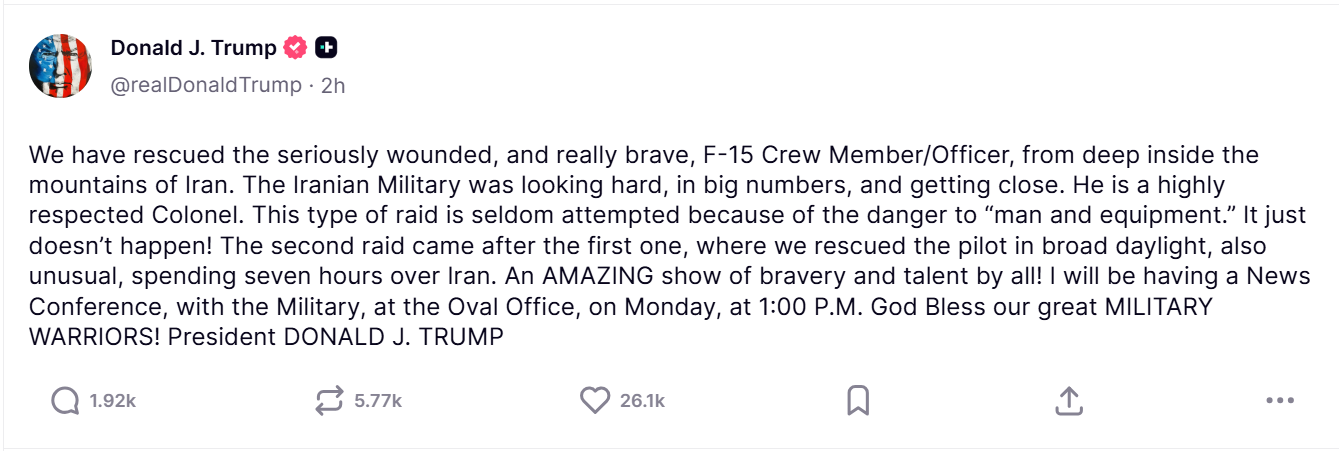Screen dimensions: 1339x451
Task: Click the black plus badge beside the name
Action: click(326, 48)
